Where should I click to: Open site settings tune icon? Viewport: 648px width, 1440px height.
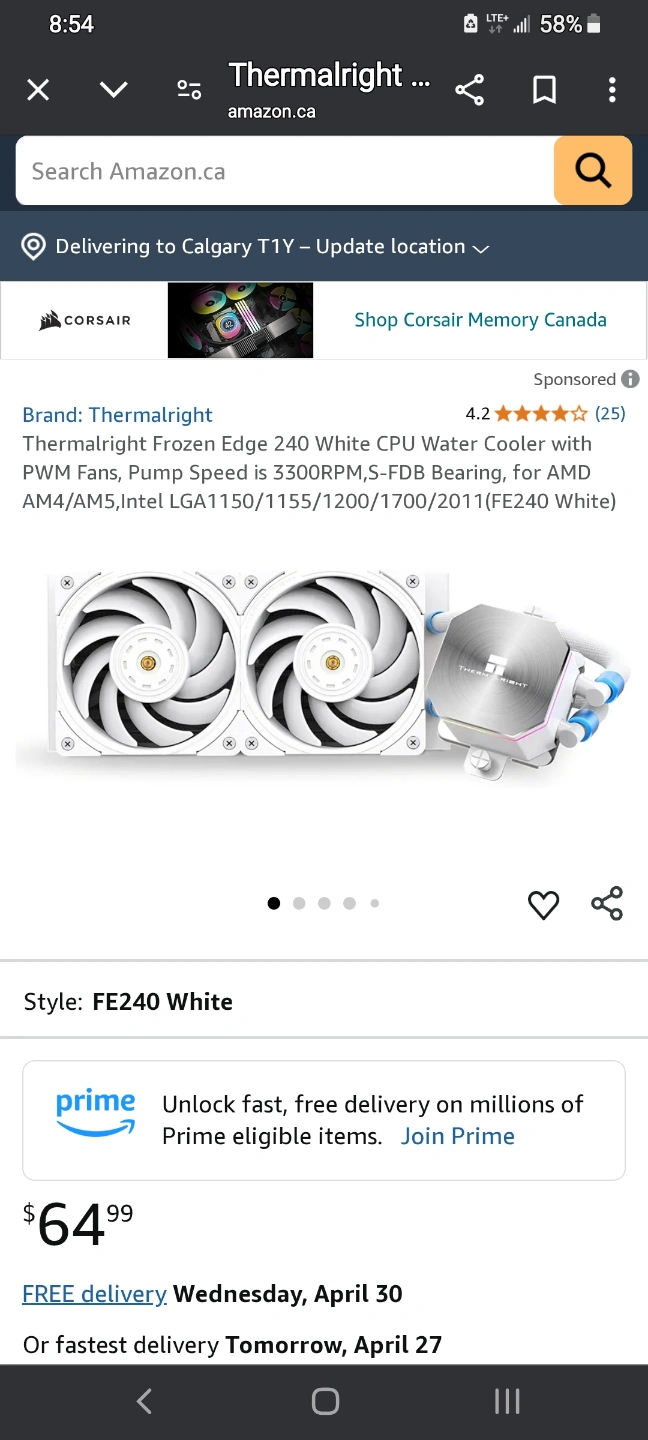189,91
